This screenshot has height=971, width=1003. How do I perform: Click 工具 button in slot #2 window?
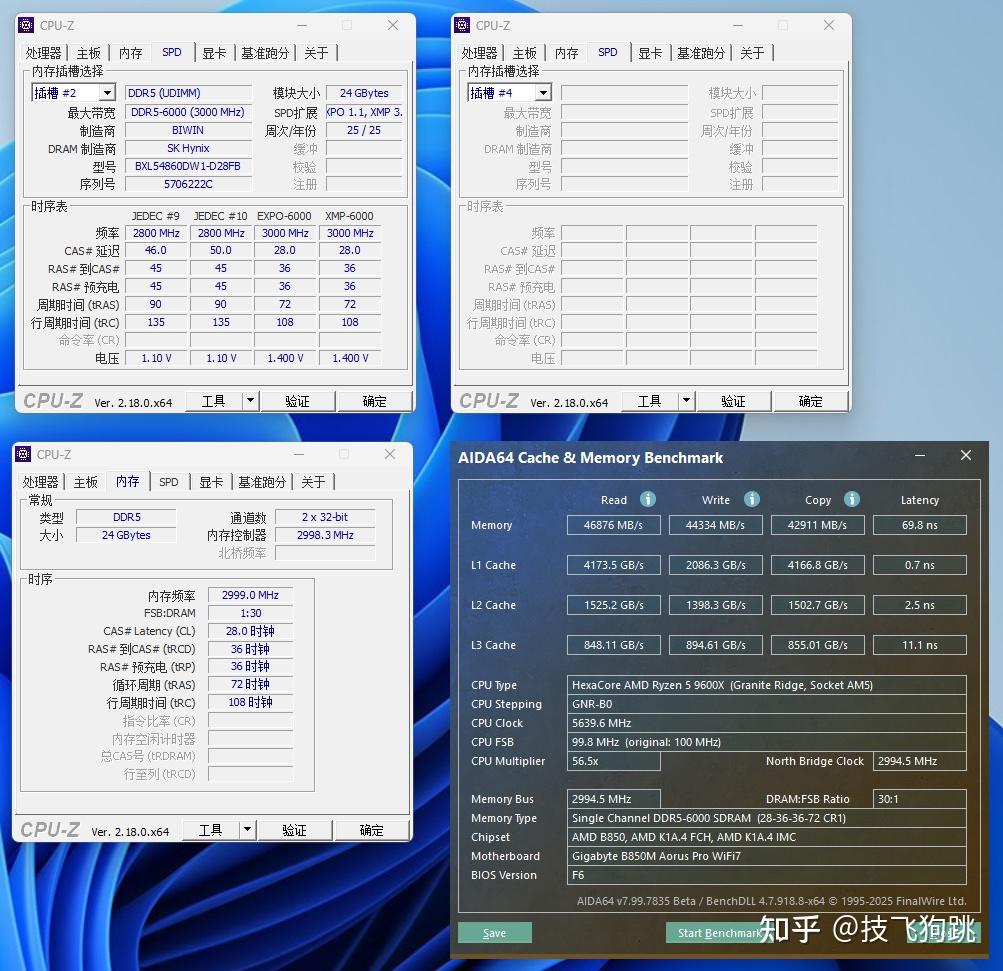(214, 401)
